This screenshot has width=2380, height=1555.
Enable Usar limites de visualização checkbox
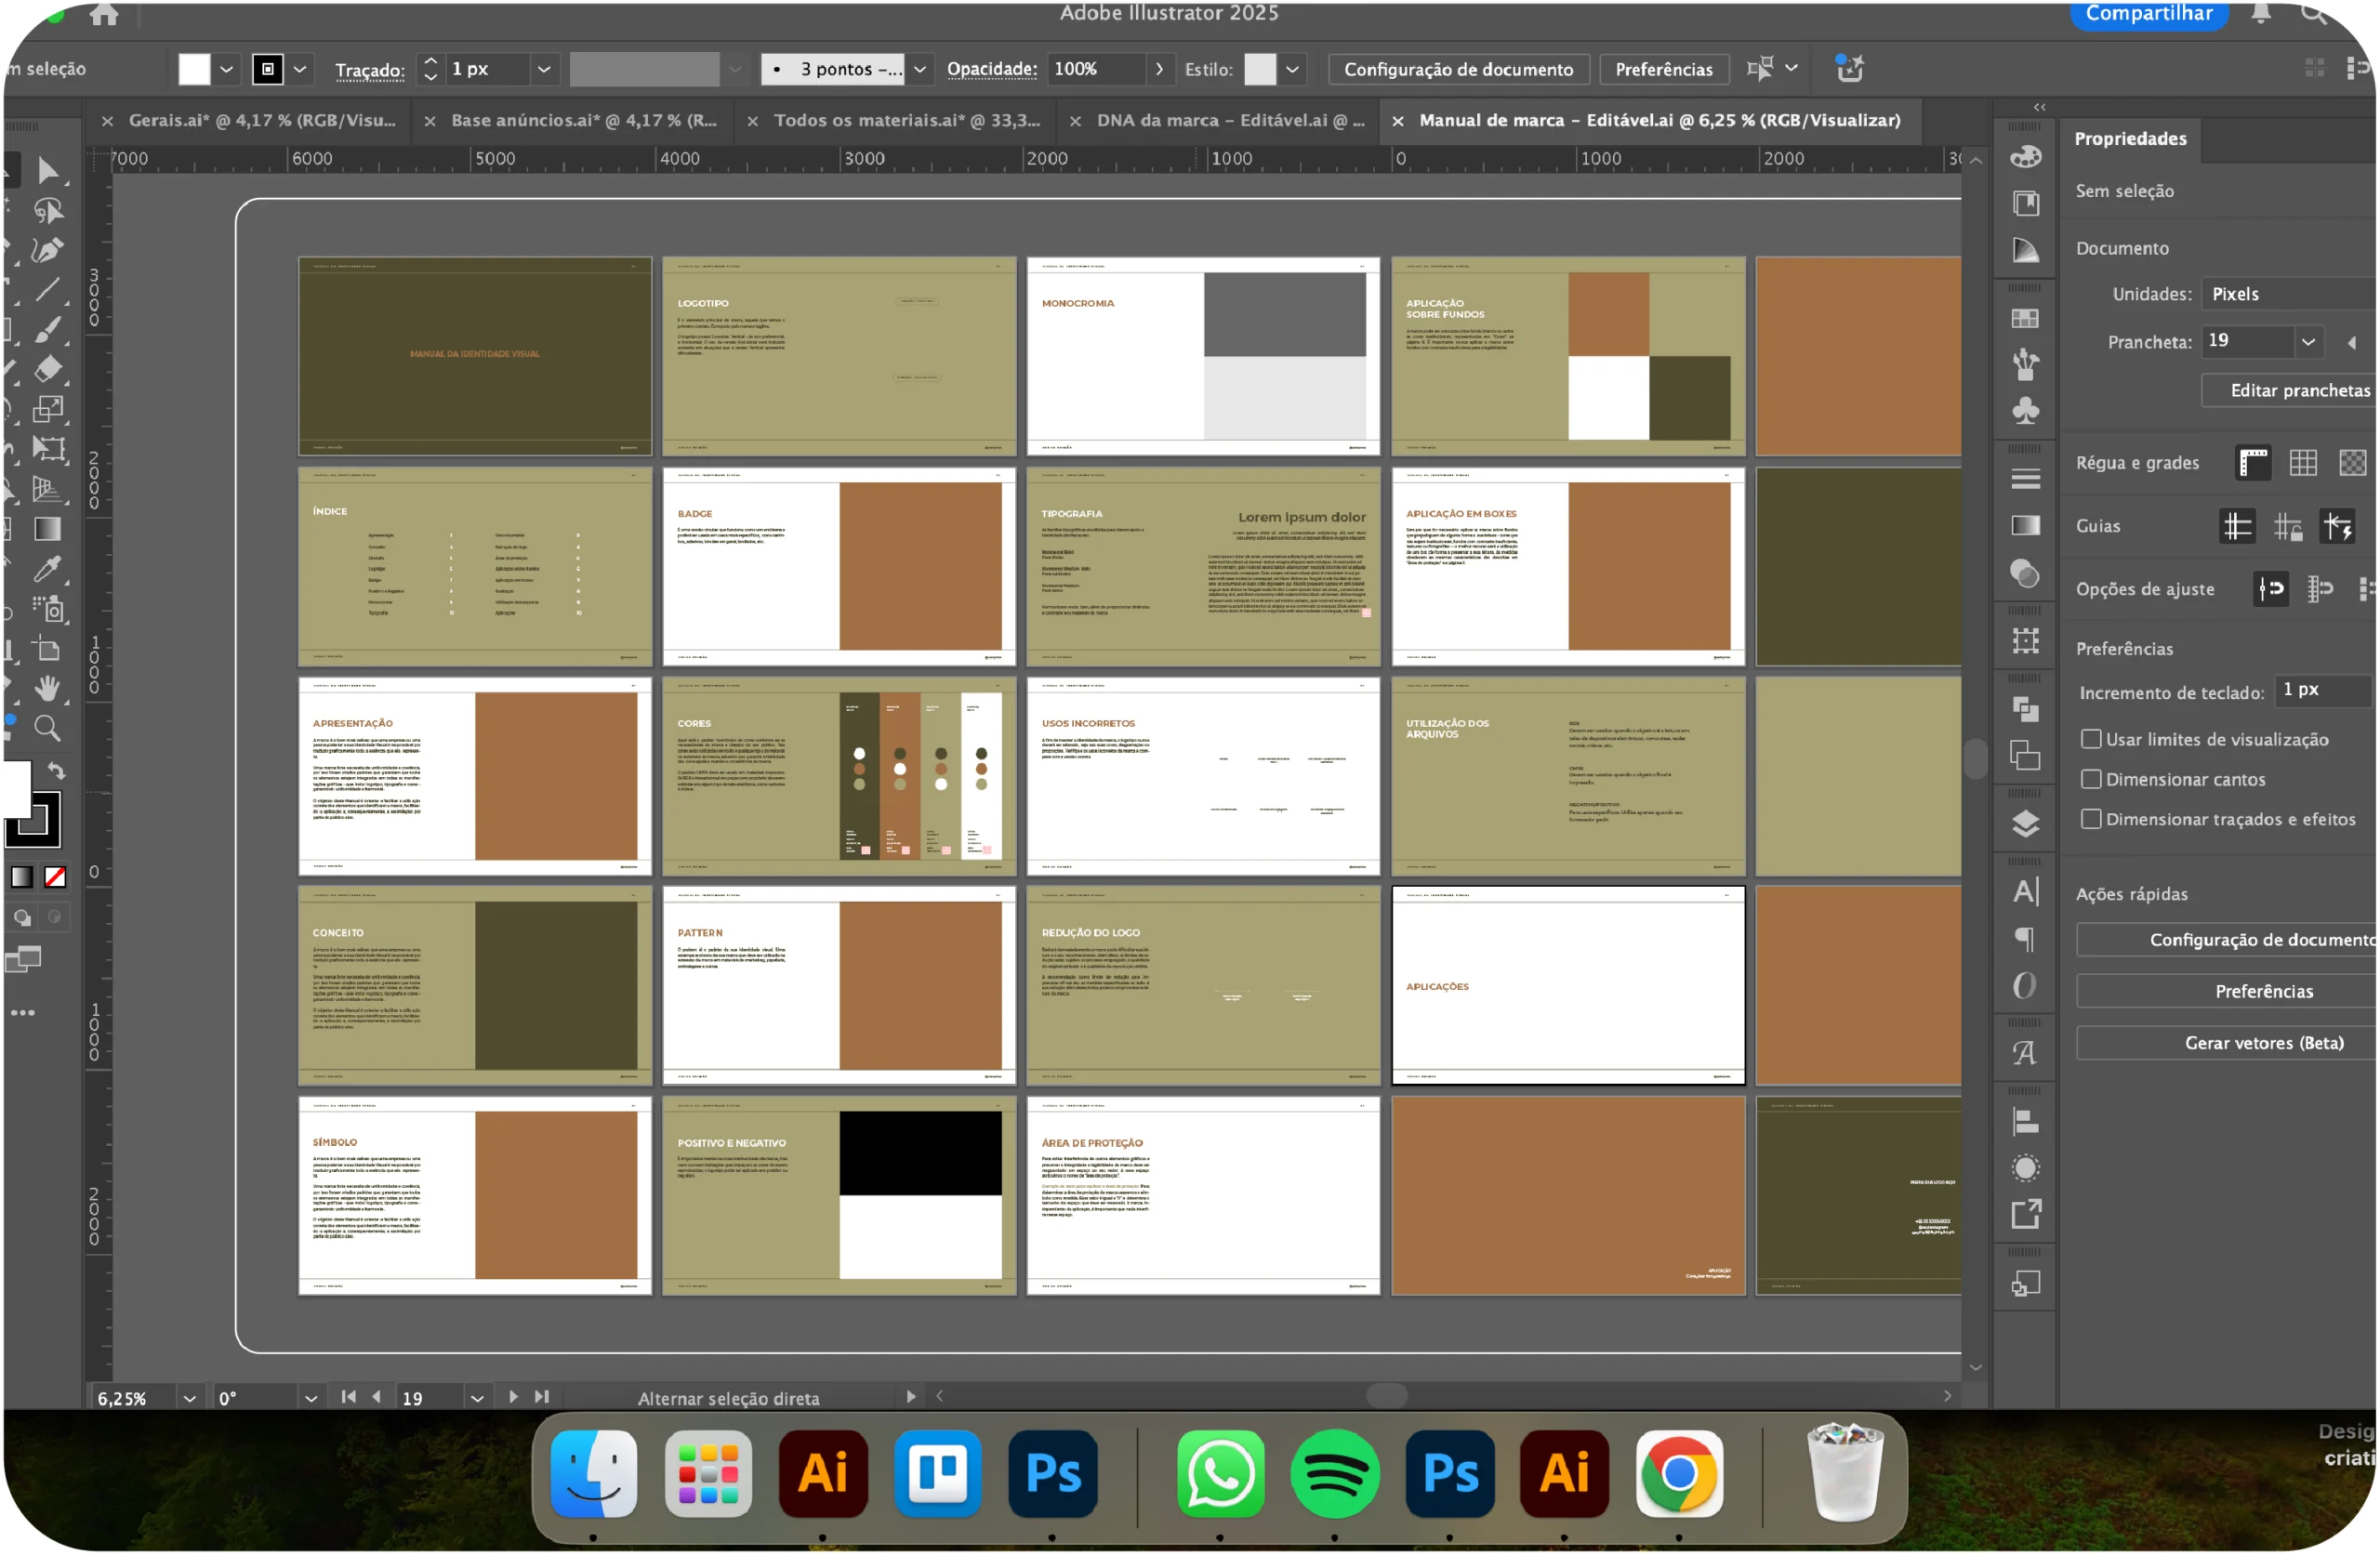point(2091,739)
